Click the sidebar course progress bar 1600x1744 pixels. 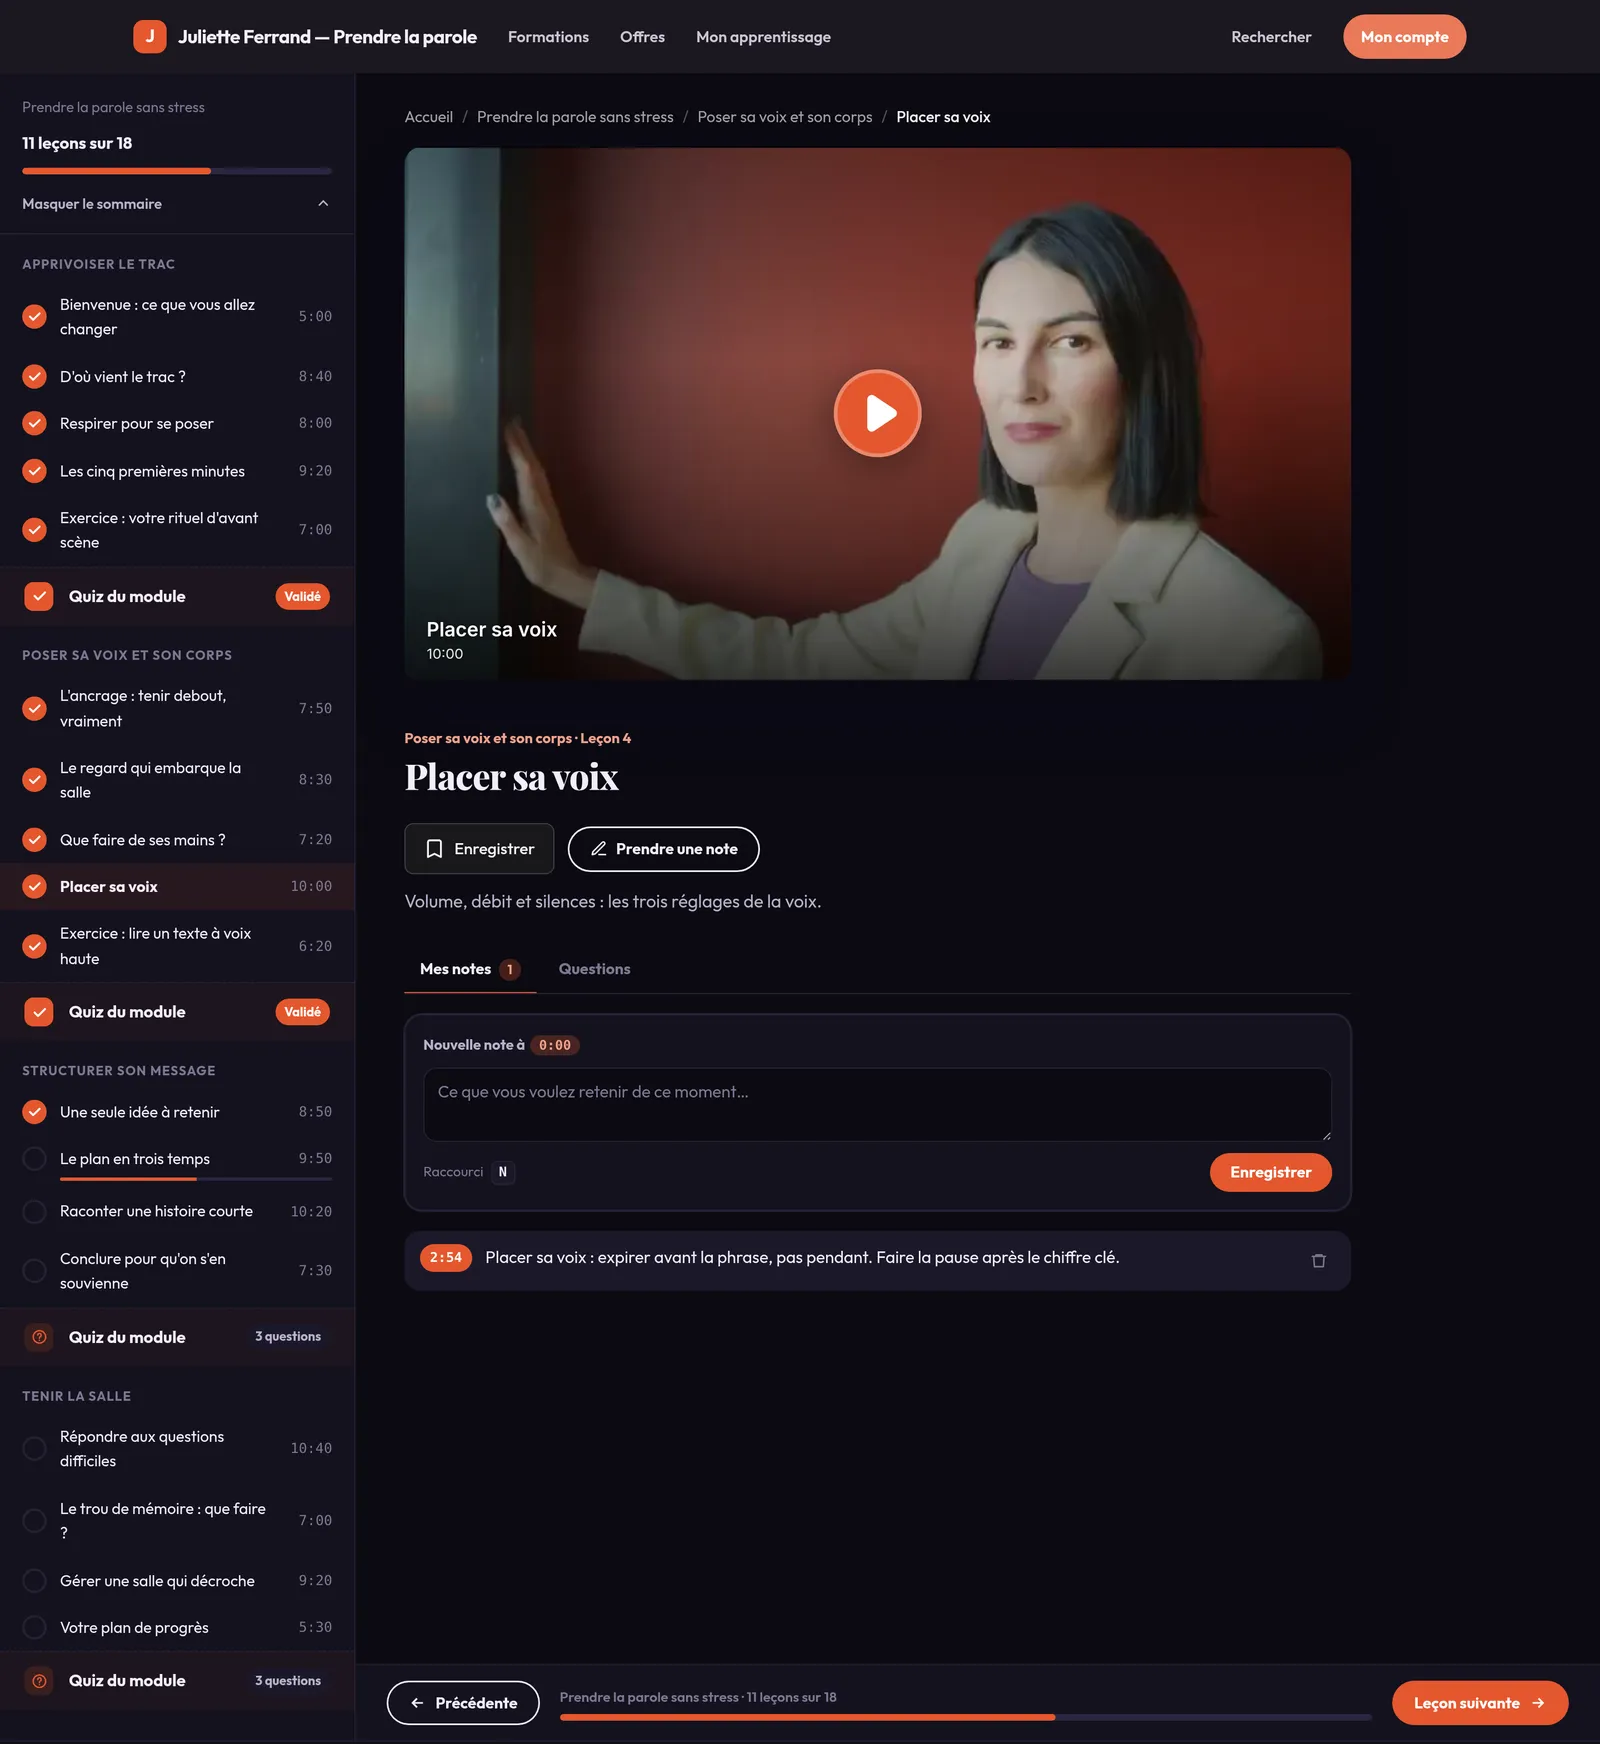(177, 171)
